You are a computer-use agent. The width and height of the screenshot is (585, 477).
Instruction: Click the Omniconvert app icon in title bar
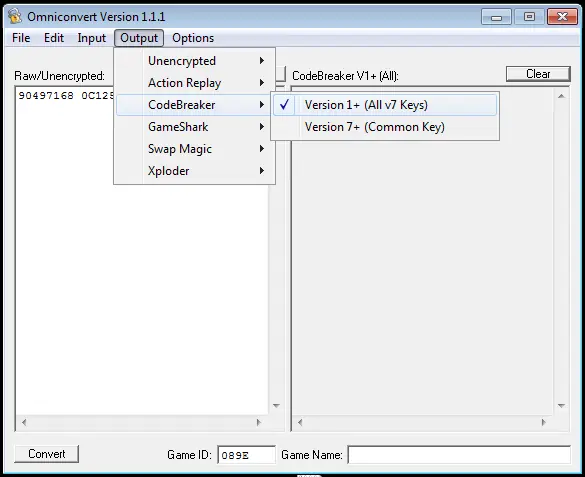pos(15,16)
